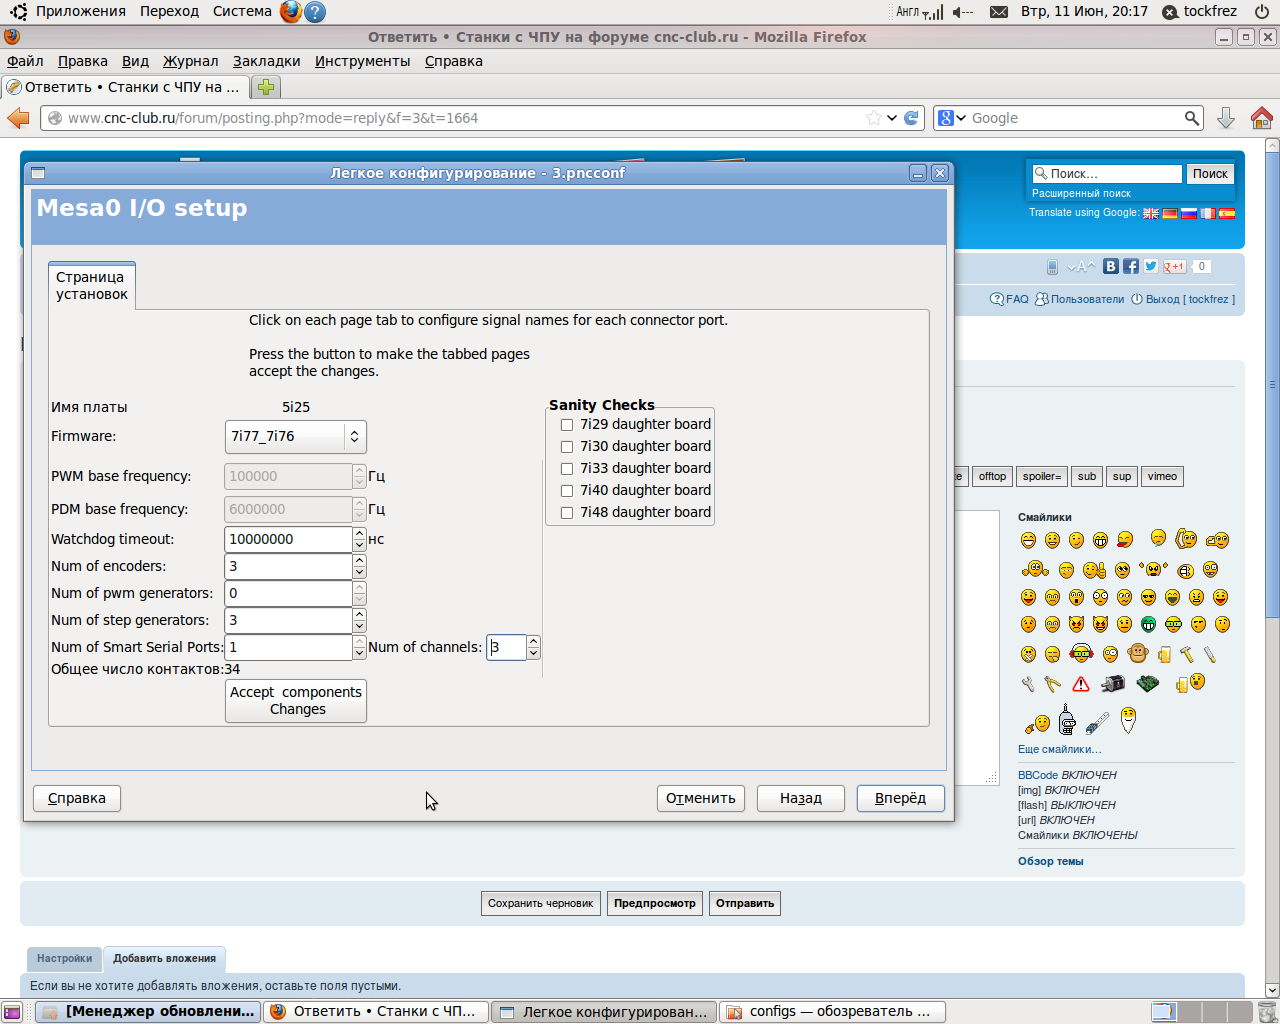Tick the 7i40 daughter board checkbox
Viewport: 1280px width, 1024px height.
pyautogui.click(x=567, y=491)
